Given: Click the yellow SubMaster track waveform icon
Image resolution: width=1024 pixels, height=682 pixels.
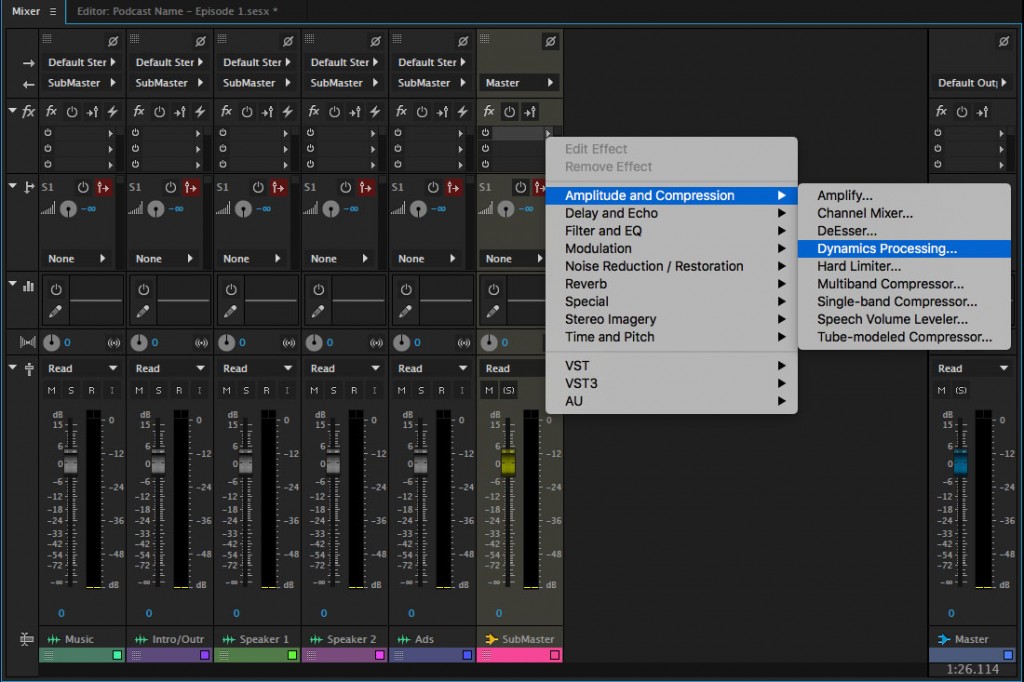Looking at the screenshot, I should [x=491, y=638].
